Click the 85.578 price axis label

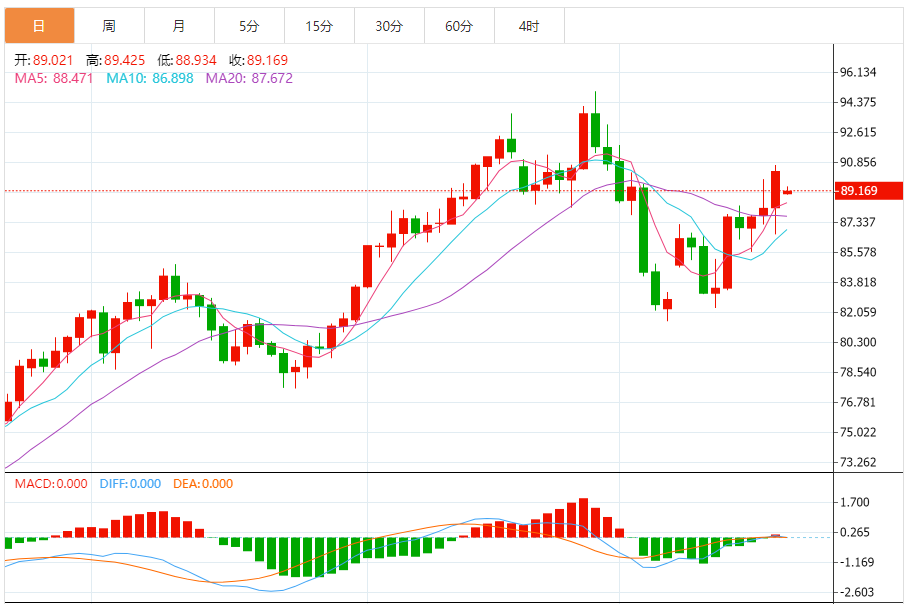[x=857, y=252]
